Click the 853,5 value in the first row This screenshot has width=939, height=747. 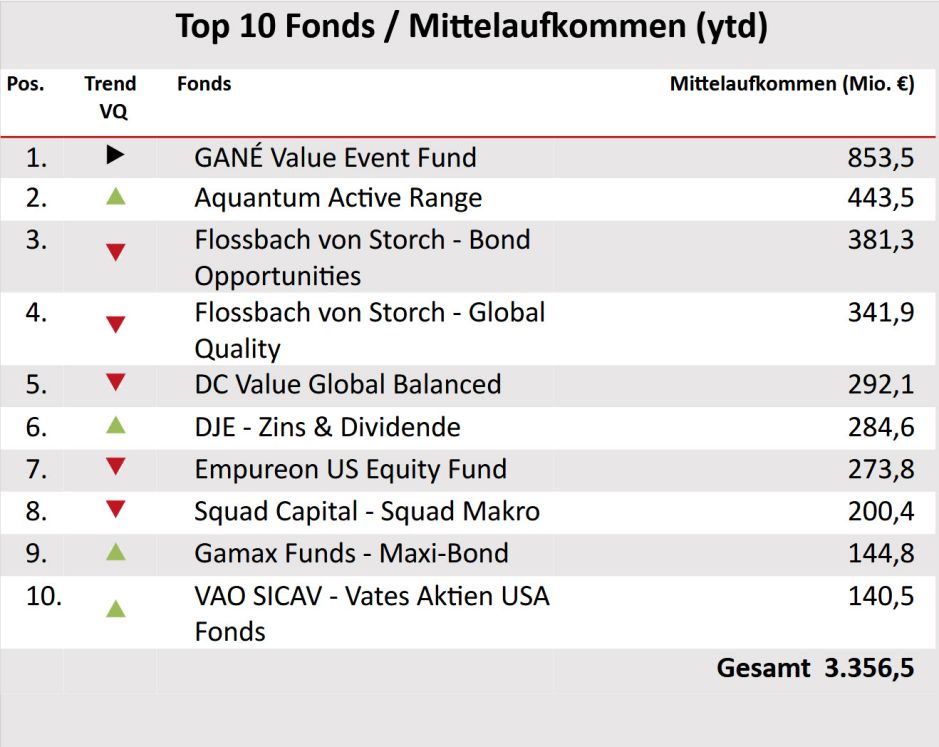click(x=880, y=157)
